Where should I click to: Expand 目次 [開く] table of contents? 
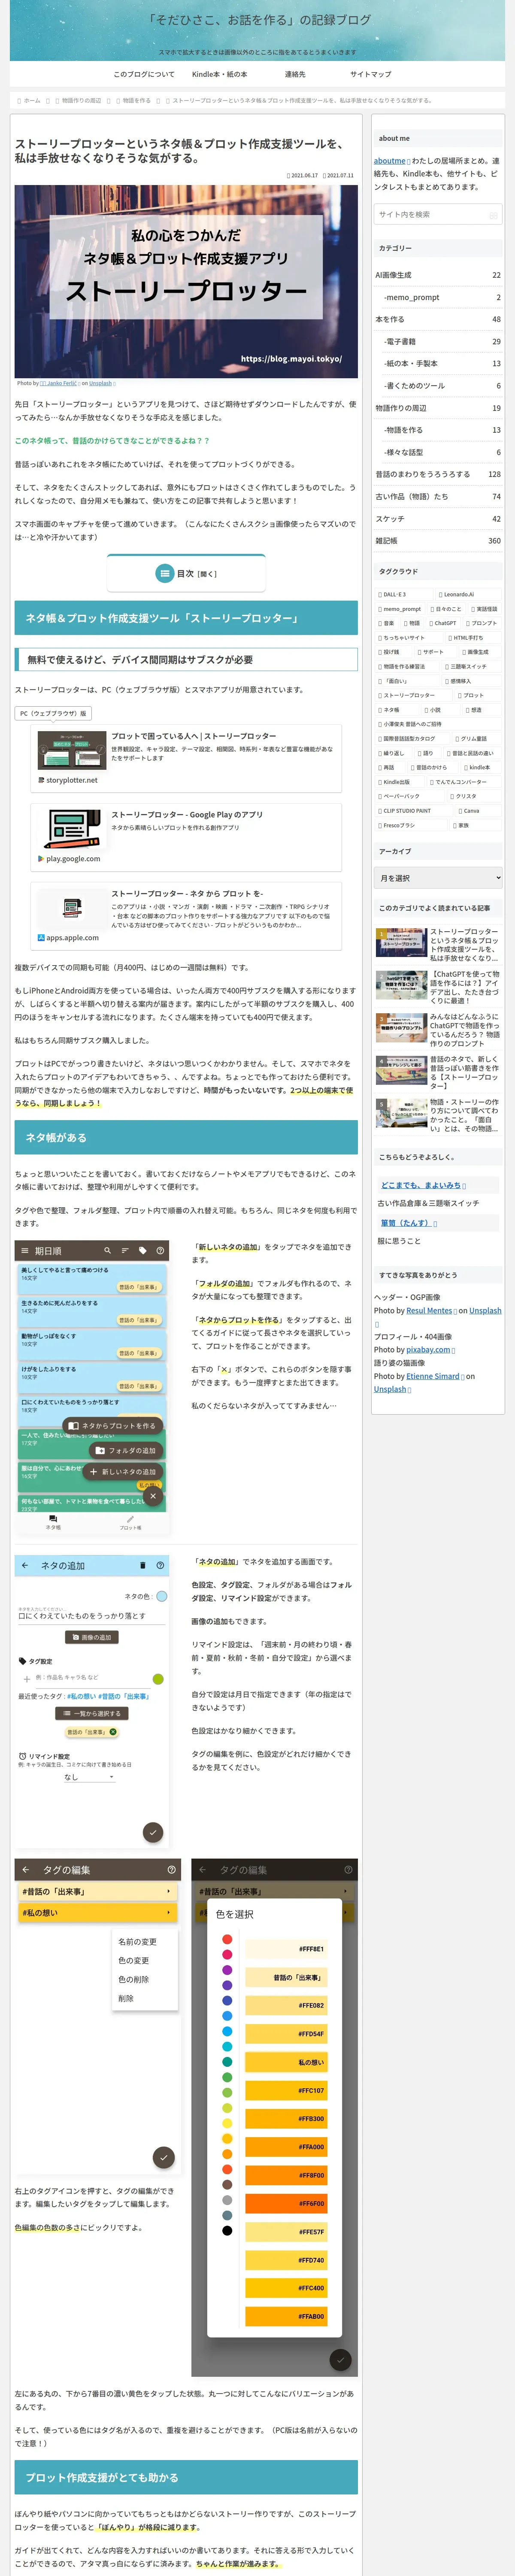pos(186,573)
